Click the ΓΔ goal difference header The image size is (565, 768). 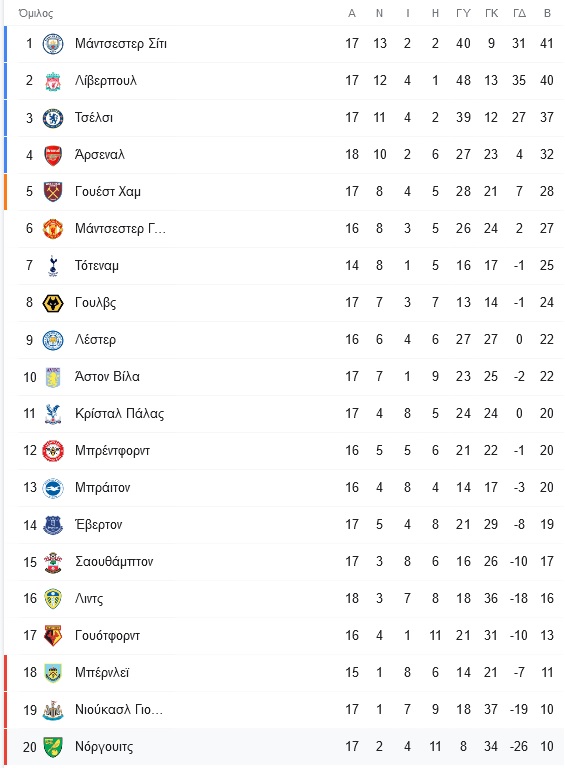click(x=519, y=13)
